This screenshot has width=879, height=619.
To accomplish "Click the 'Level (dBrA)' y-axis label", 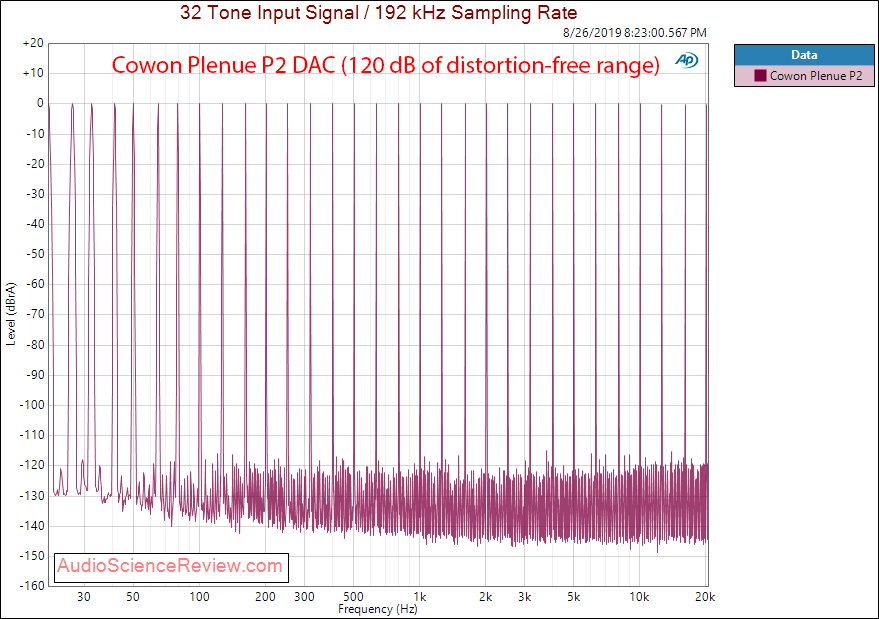I will click(11, 314).
